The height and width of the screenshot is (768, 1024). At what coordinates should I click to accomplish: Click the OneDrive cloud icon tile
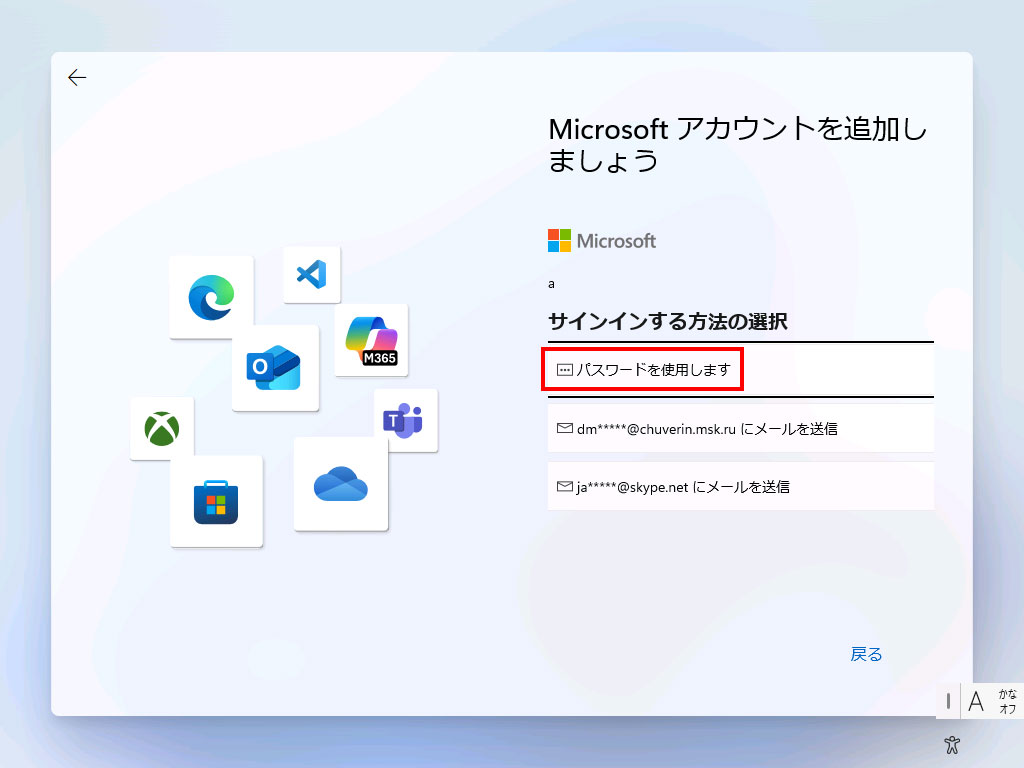(x=341, y=484)
